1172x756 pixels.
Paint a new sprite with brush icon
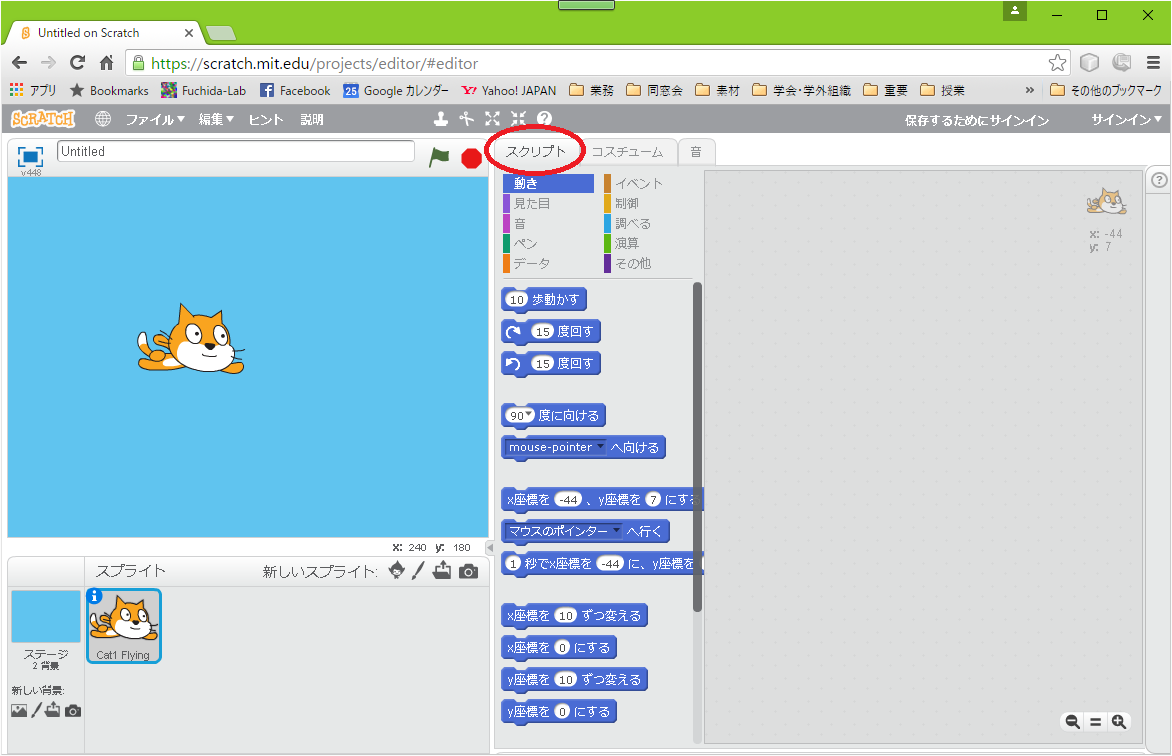point(419,571)
